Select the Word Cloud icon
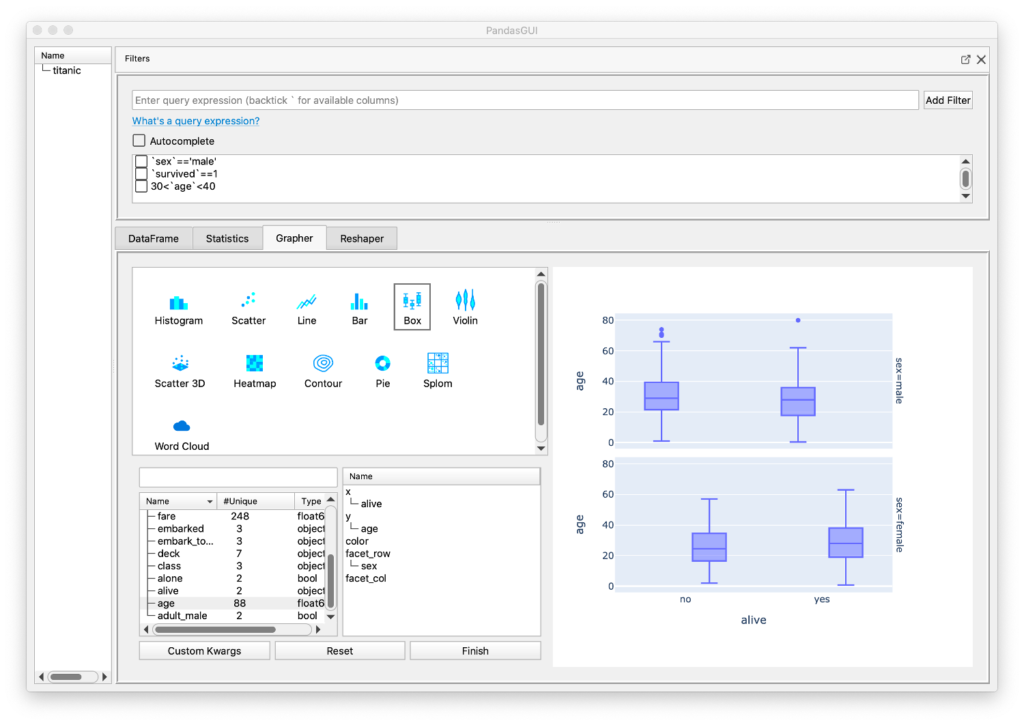 click(181, 427)
